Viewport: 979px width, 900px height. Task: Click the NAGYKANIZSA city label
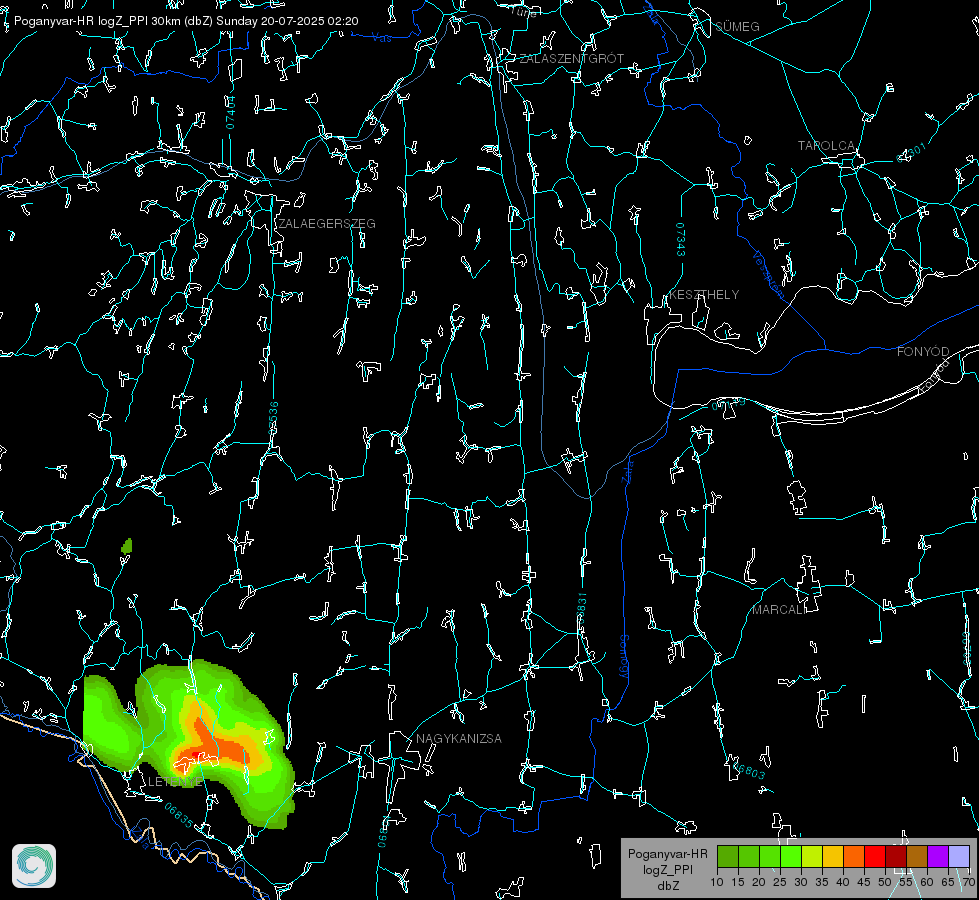[x=459, y=739]
